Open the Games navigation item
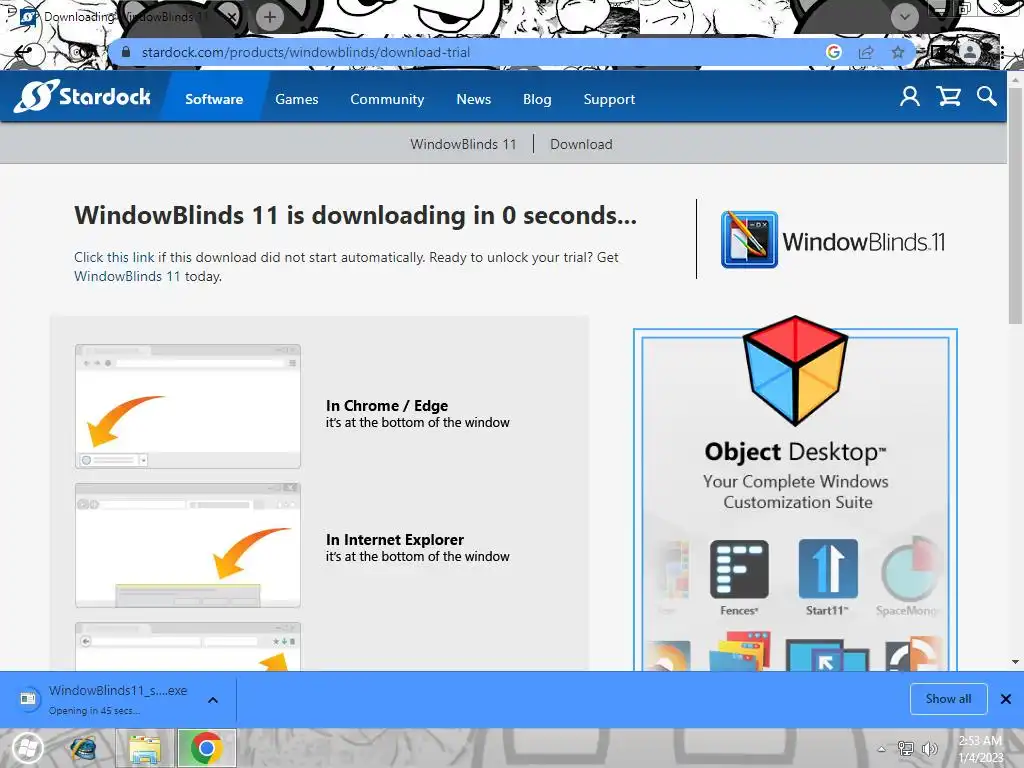The height and width of the screenshot is (768, 1024). 296,99
